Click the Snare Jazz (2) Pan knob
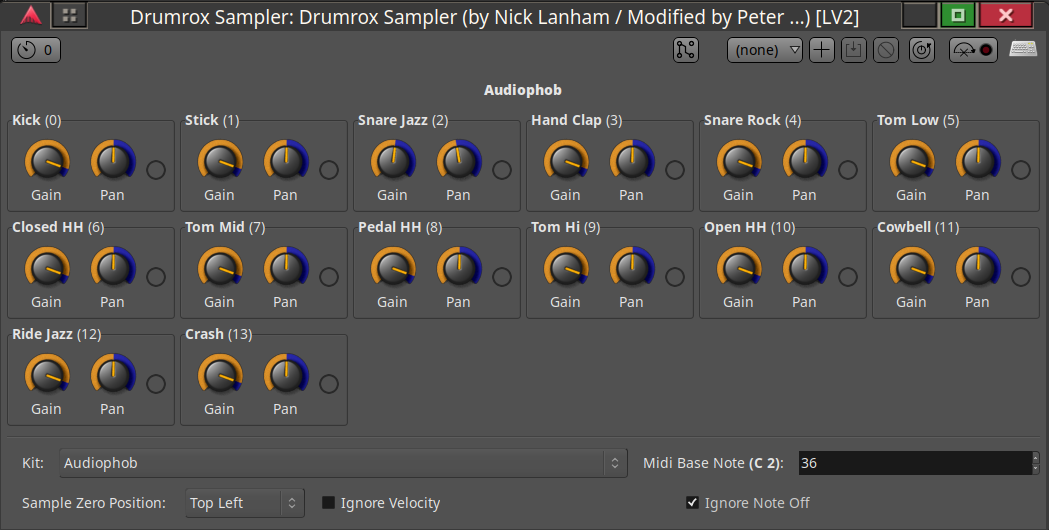The image size is (1049, 530). pyautogui.click(x=459, y=161)
